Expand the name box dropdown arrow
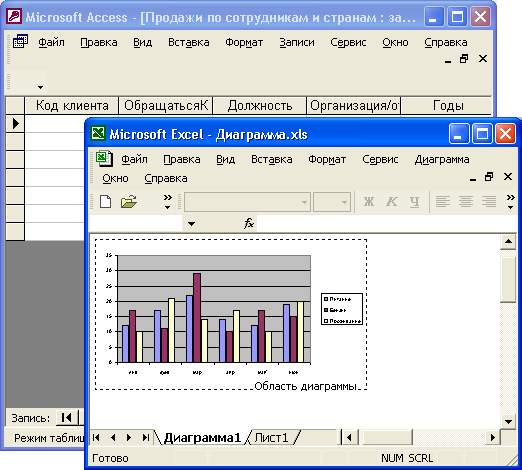The image size is (522, 470). click(x=191, y=224)
